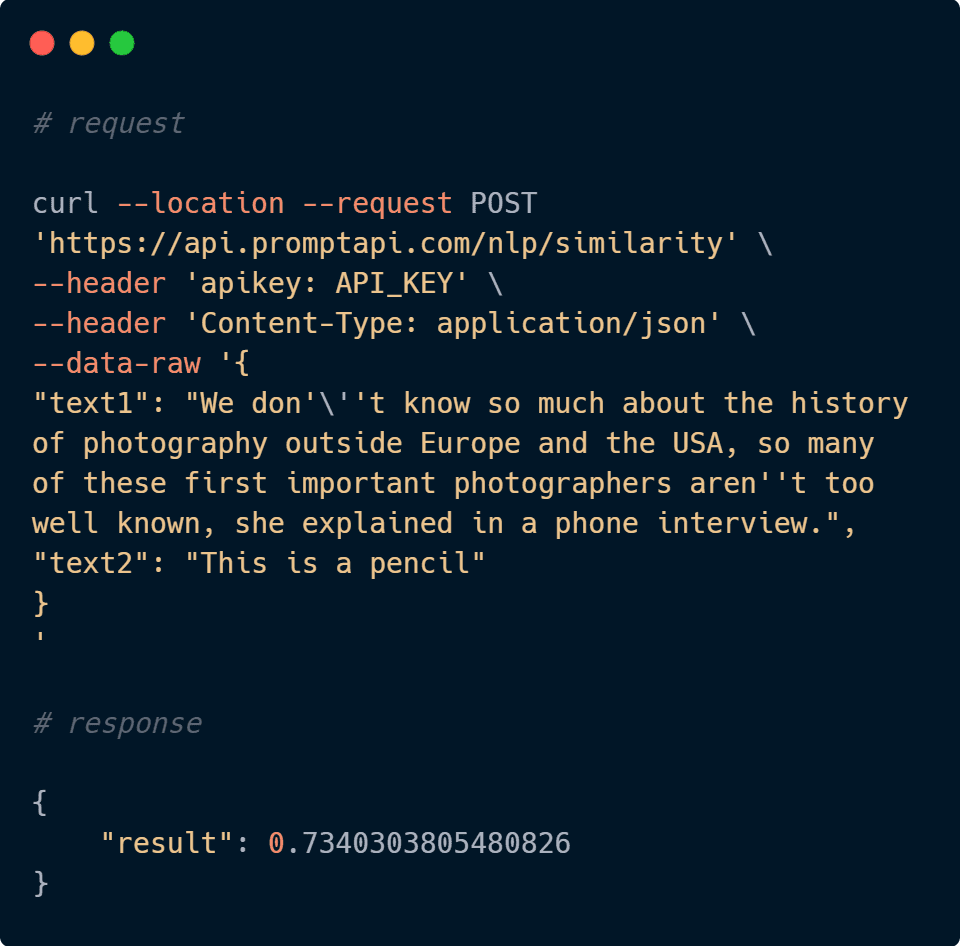Image resolution: width=960 pixels, height=946 pixels.
Task: Click the POST method keyword
Action: click(x=503, y=203)
